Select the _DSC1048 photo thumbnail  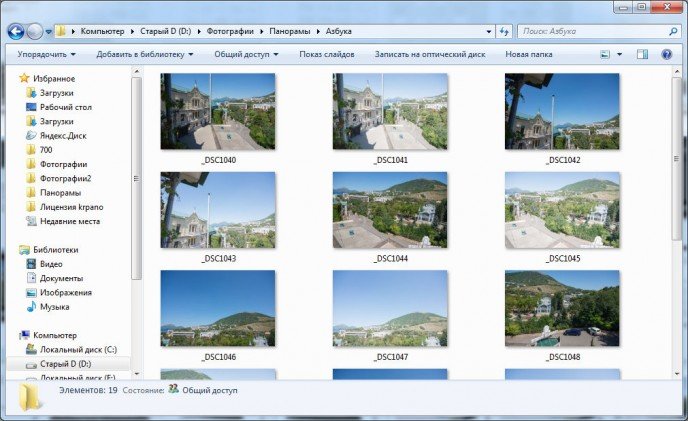[x=562, y=308]
